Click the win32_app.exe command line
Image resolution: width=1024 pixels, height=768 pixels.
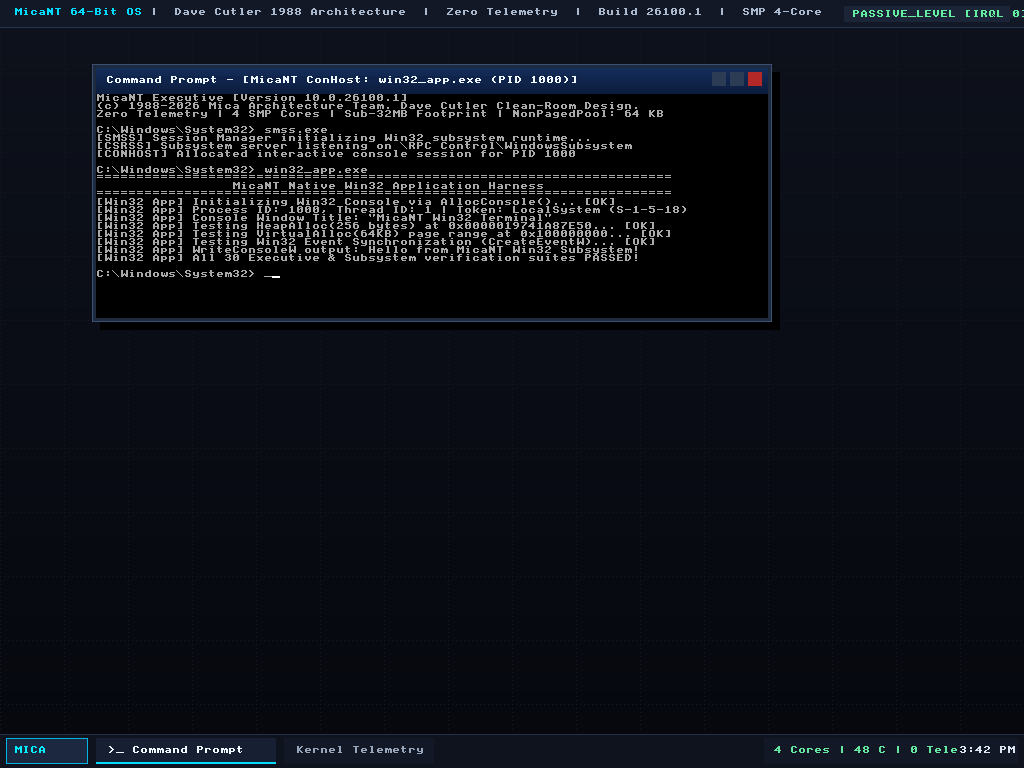point(232,170)
